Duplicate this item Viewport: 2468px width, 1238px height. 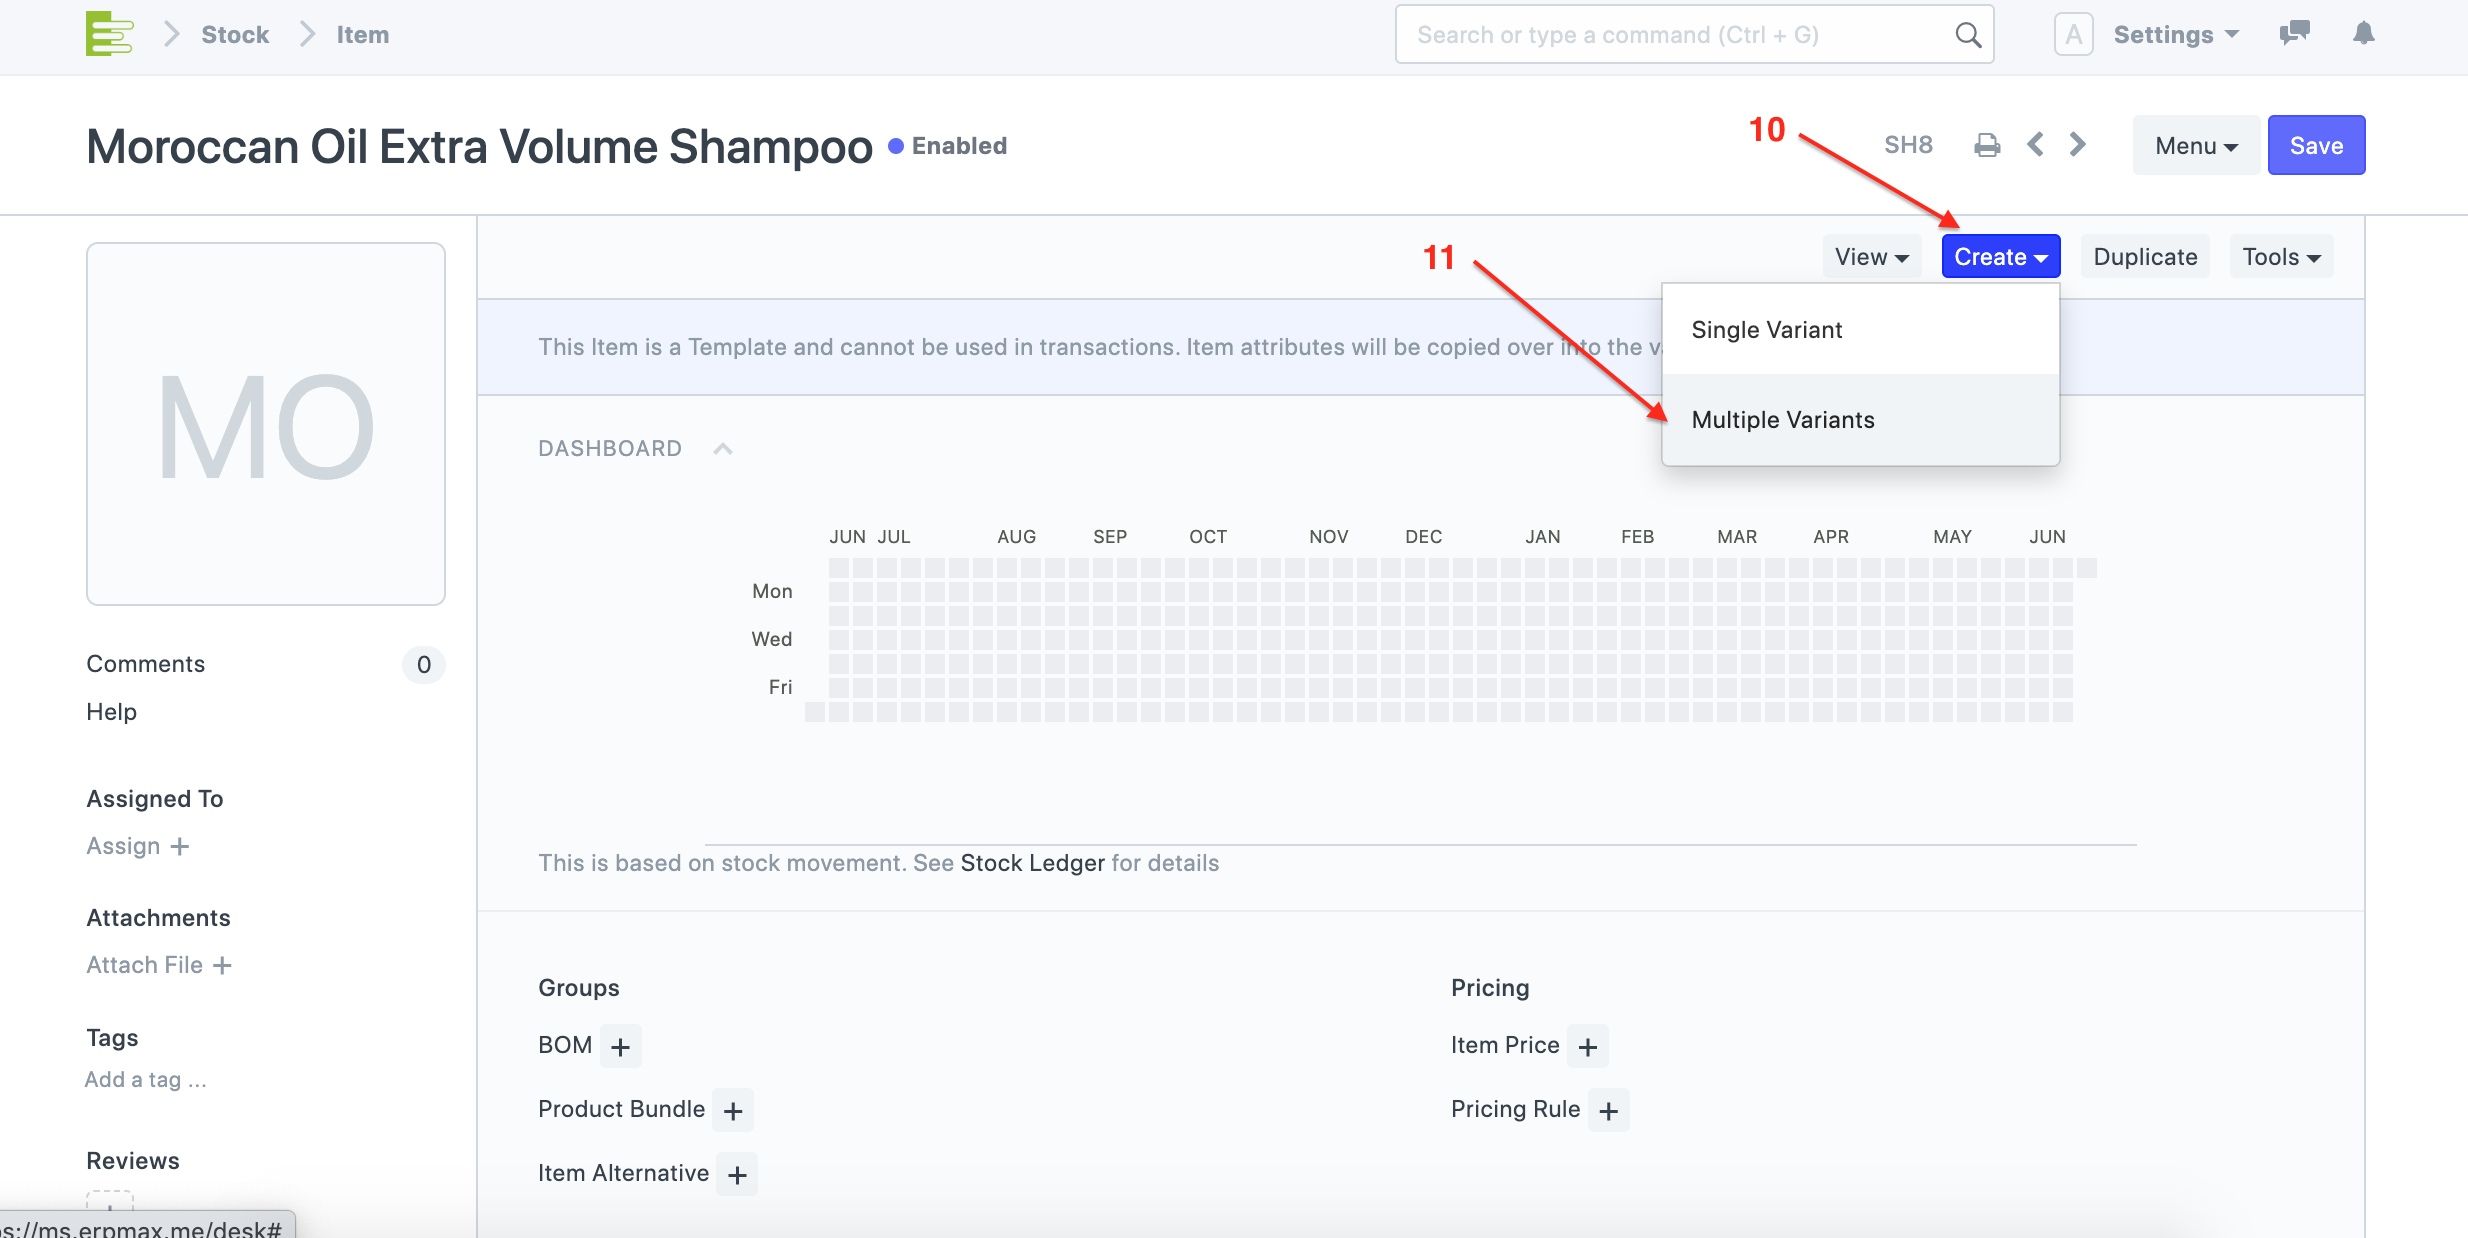(2145, 257)
